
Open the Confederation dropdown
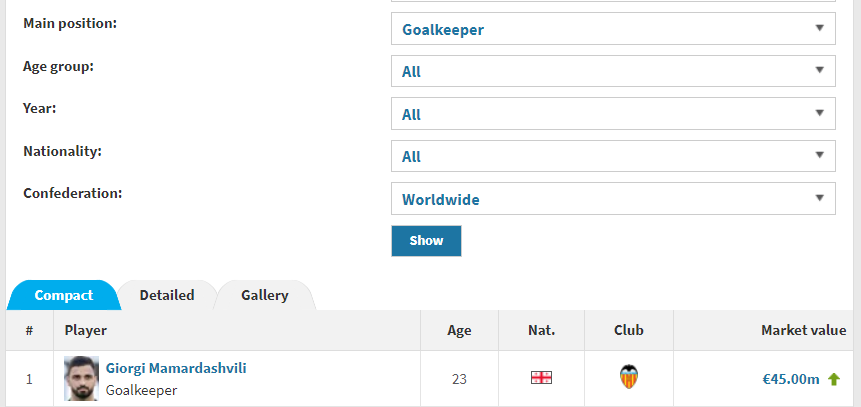tap(612, 199)
